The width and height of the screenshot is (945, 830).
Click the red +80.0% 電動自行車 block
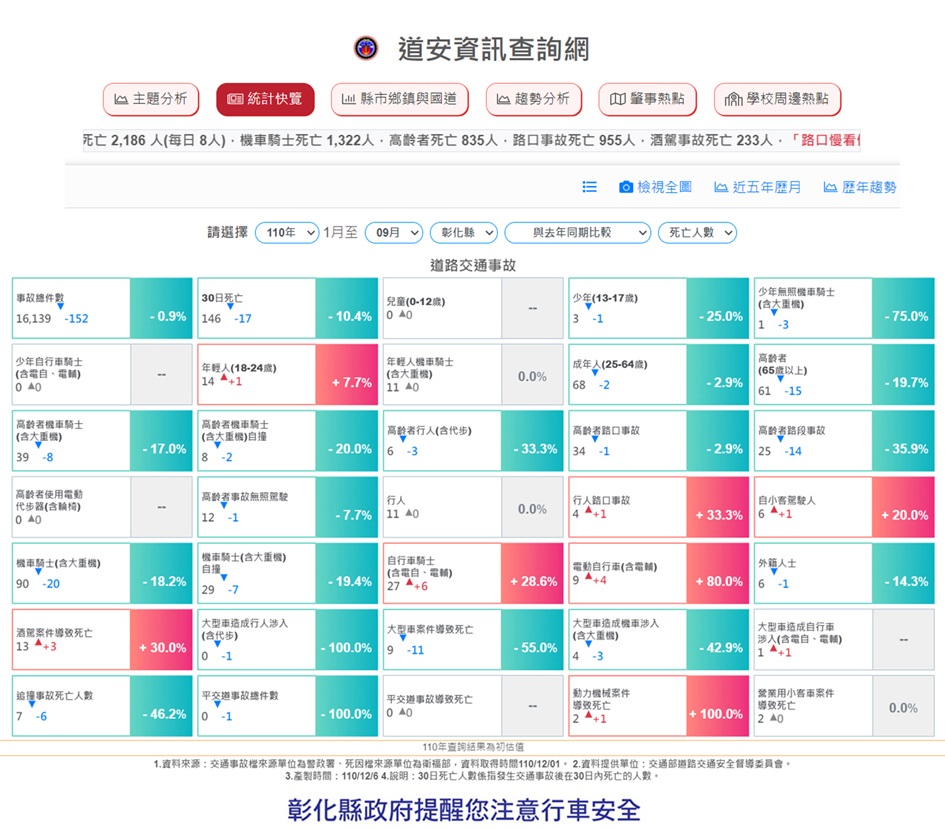717,573
